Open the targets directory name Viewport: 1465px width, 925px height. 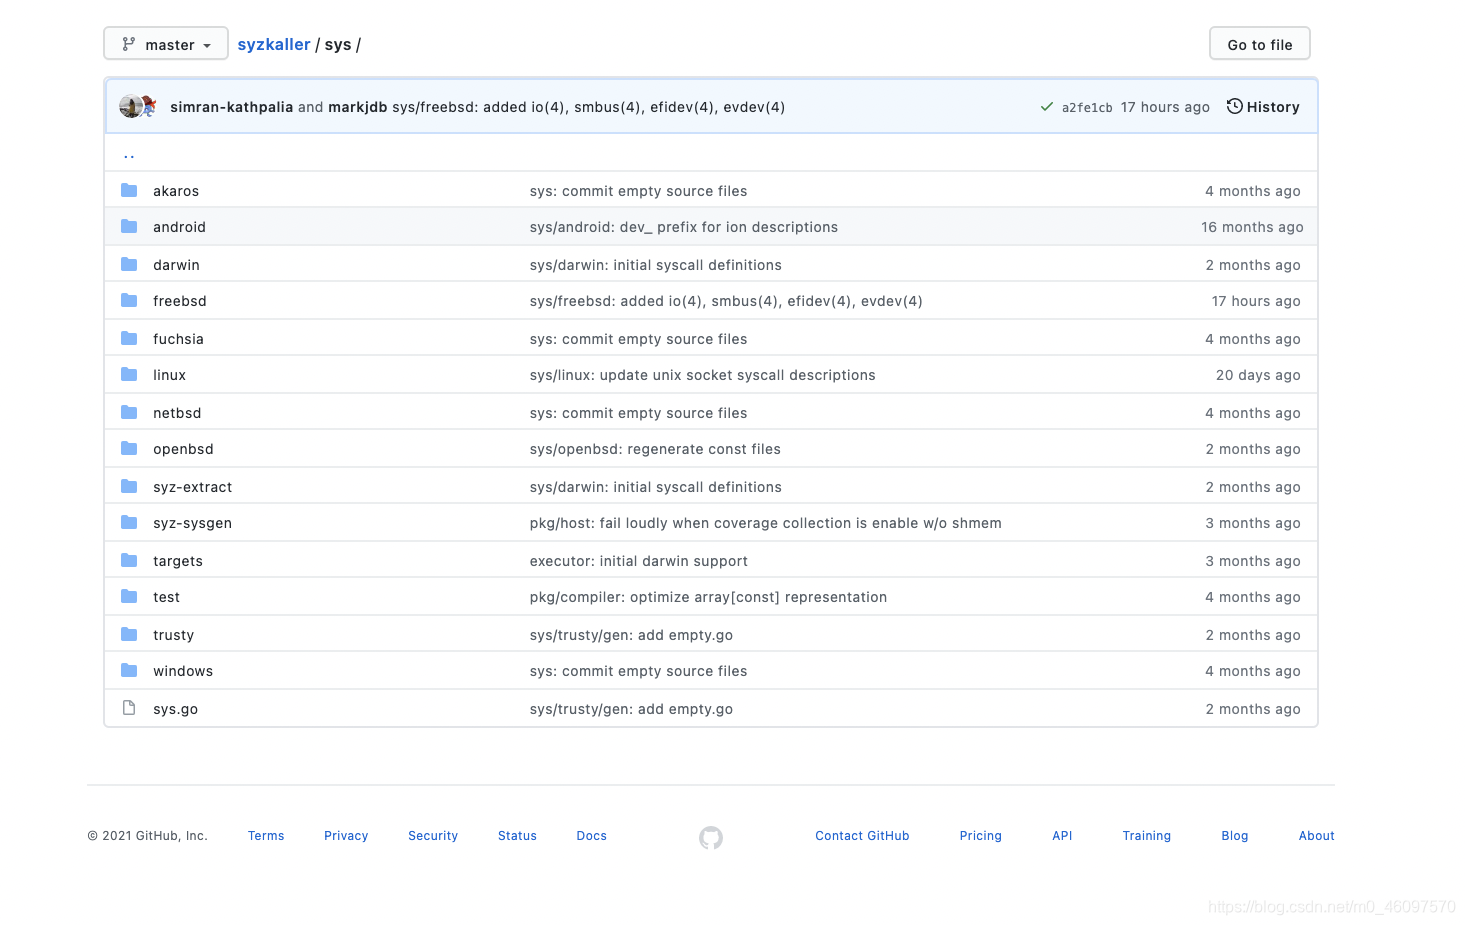(x=178, y=561)
